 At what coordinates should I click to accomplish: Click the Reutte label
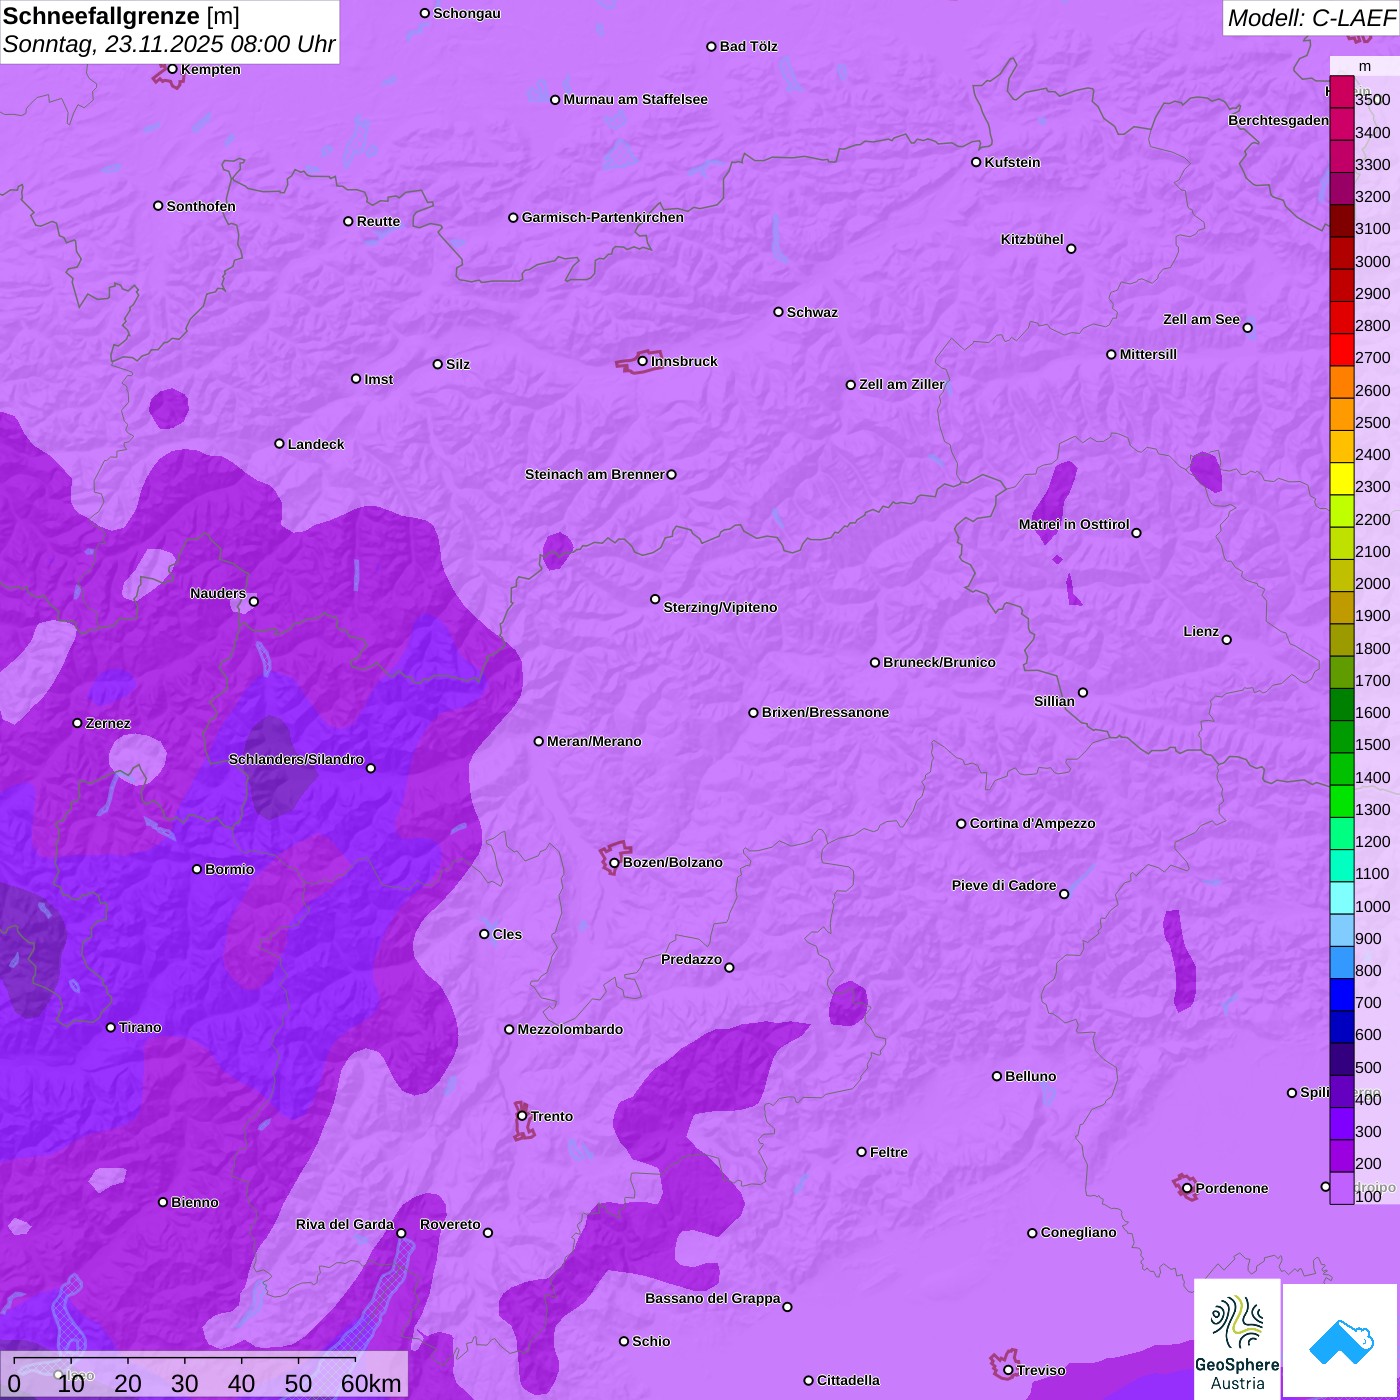pos(378,221)
